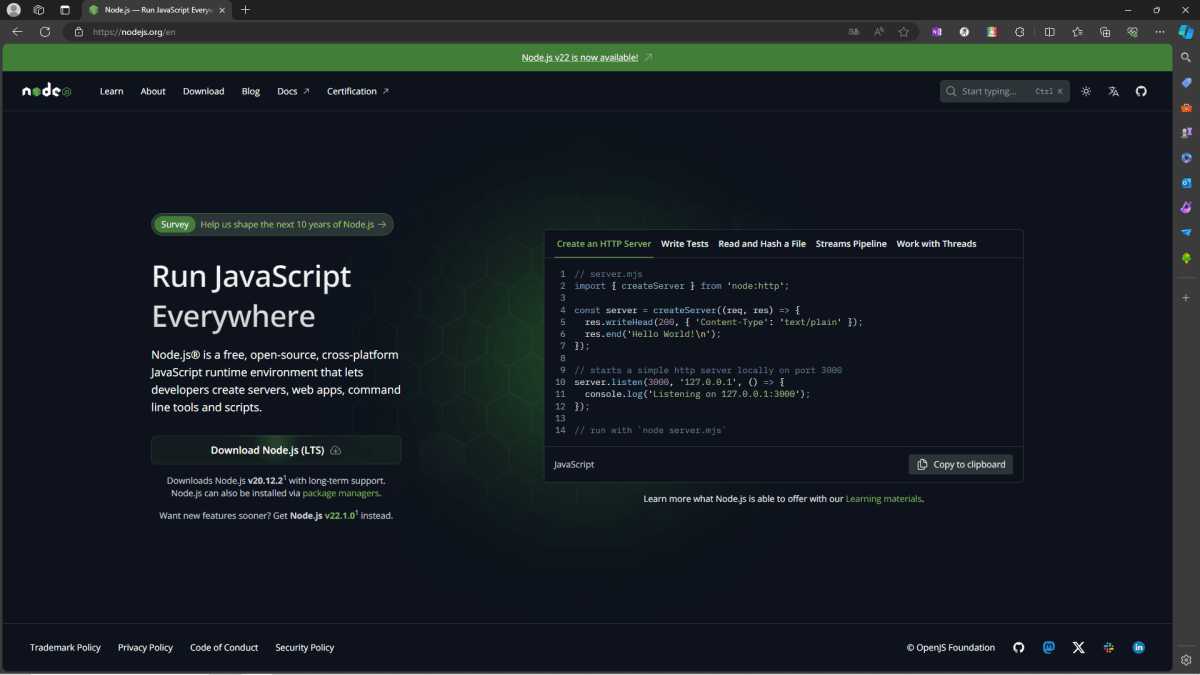Click the sidebar search icon
Screen dimensions: 1200x675
pyautogui.click(x=1186, y=58)
